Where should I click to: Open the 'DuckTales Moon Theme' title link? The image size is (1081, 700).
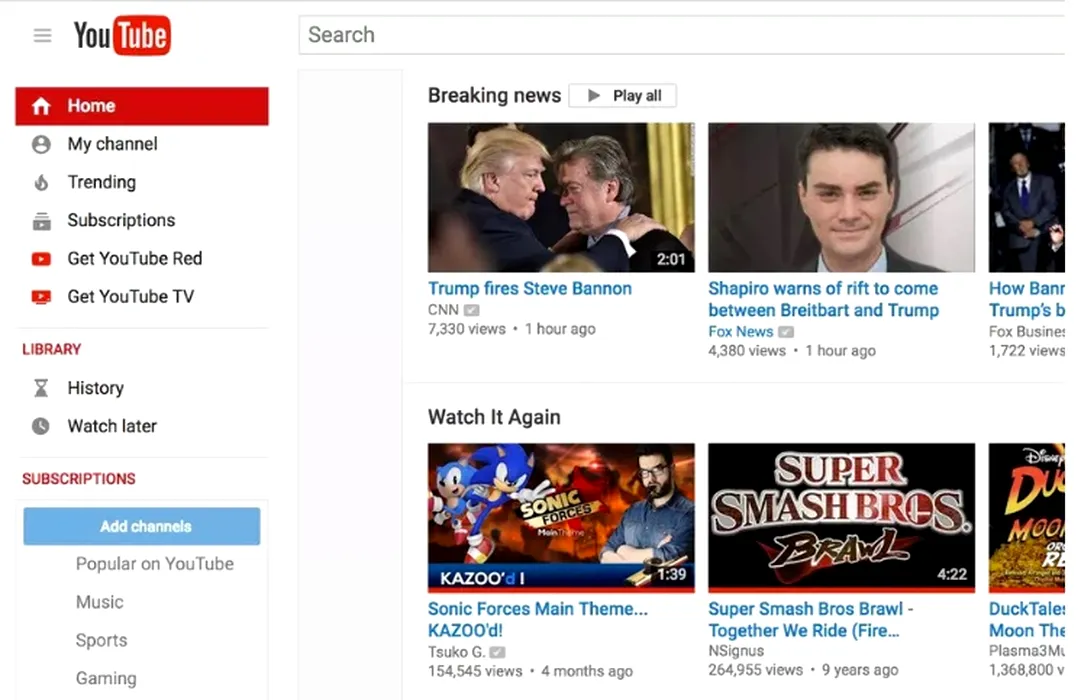[x=1027, y=620]
